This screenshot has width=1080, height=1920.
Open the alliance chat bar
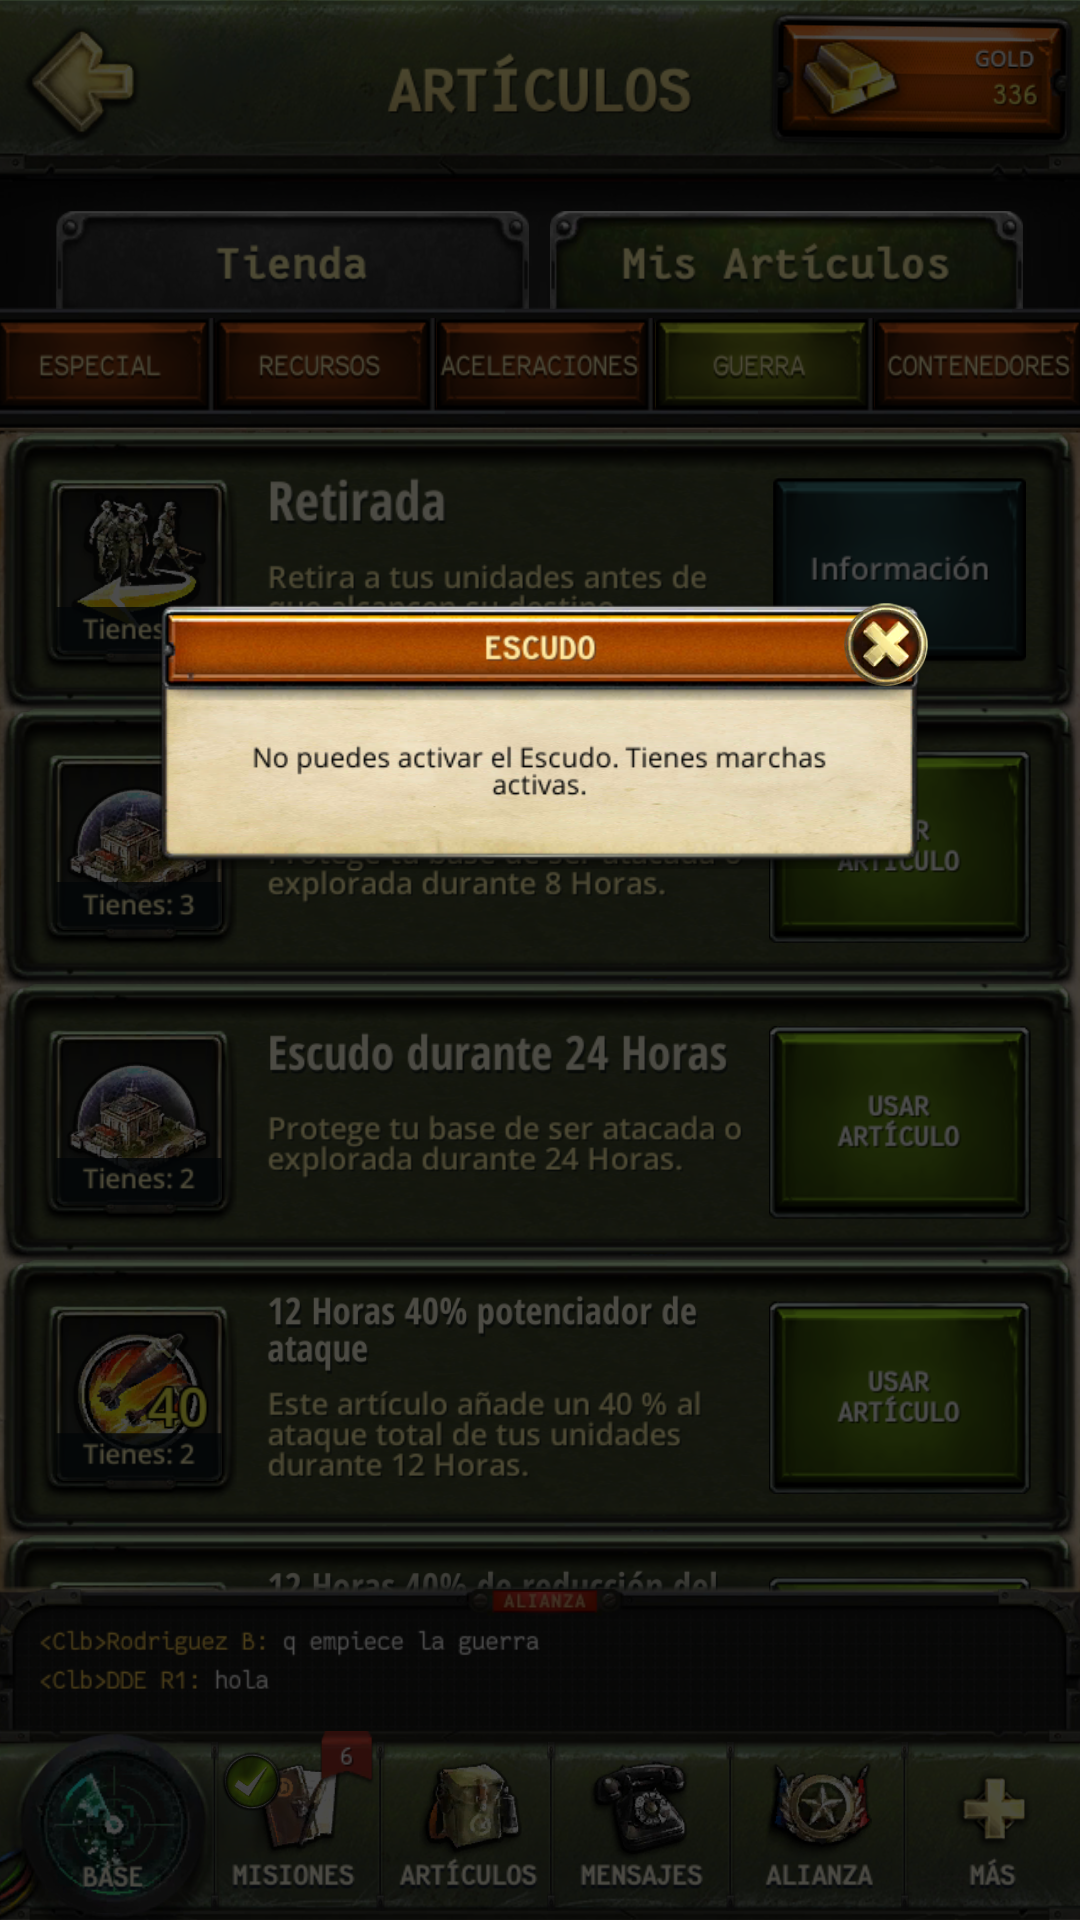click(540, 1662)
